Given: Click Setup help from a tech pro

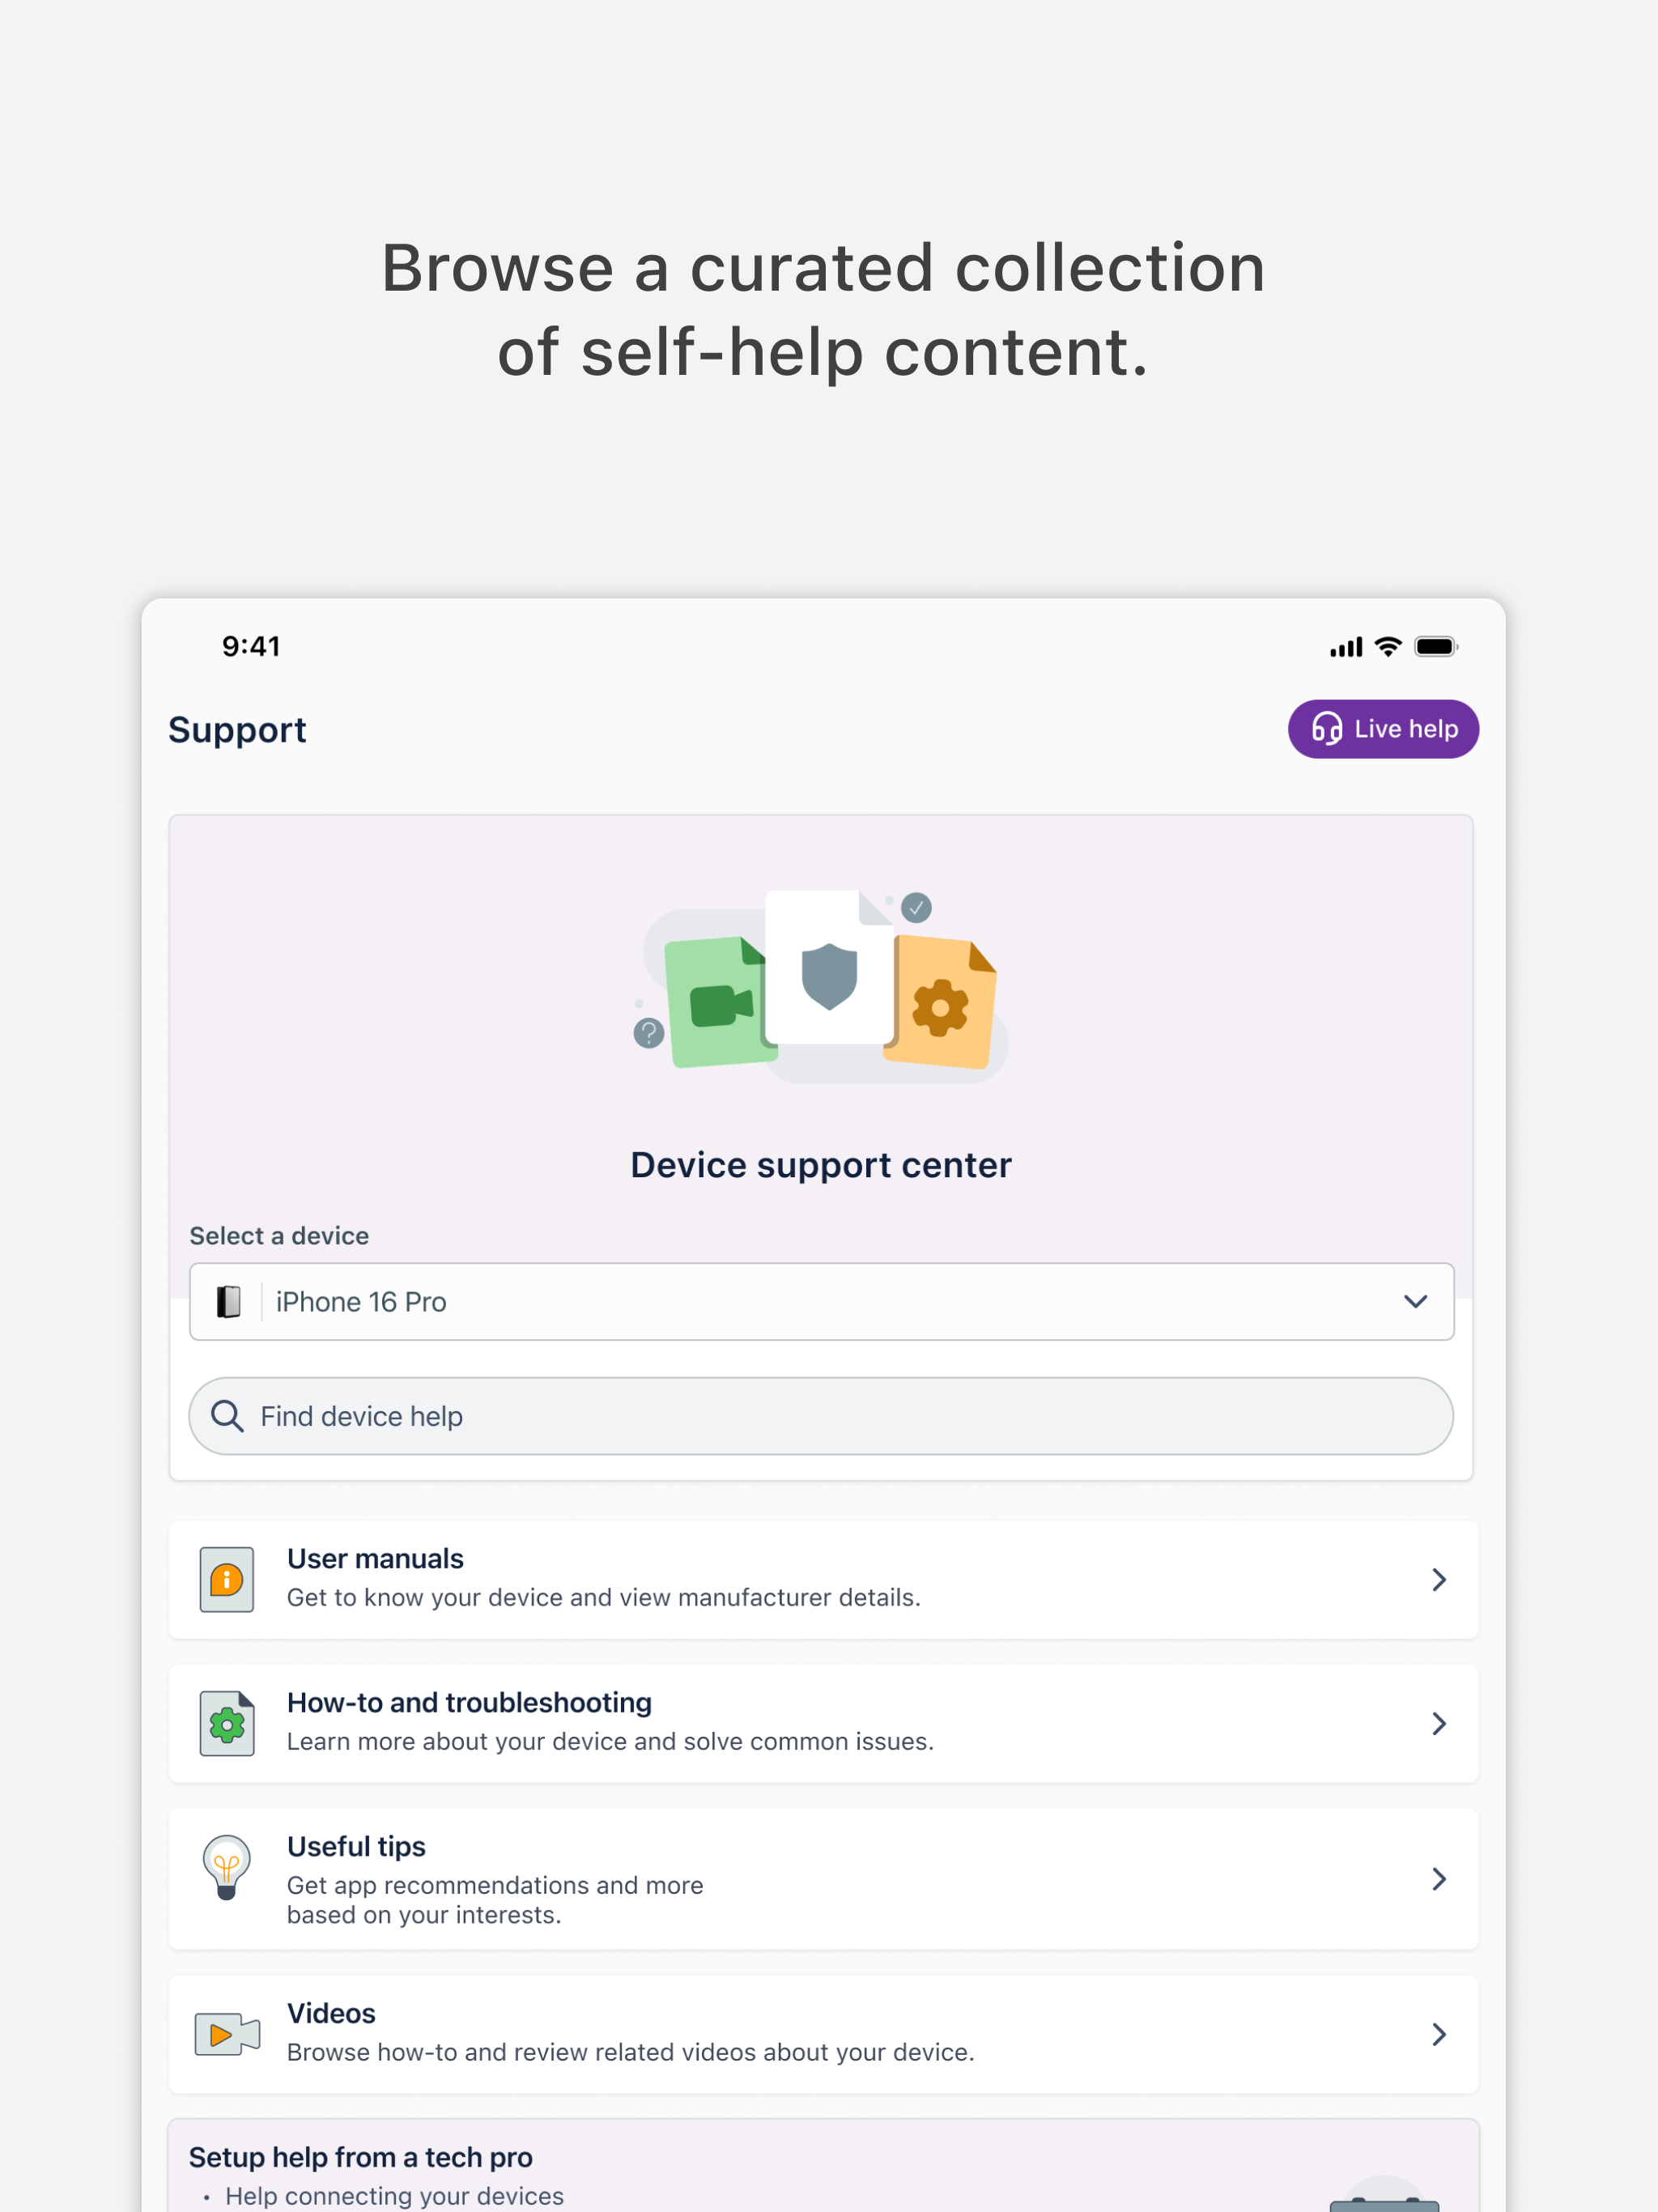Looking at the screenshot, I should pyautogui.click(x=360, y=2156).
